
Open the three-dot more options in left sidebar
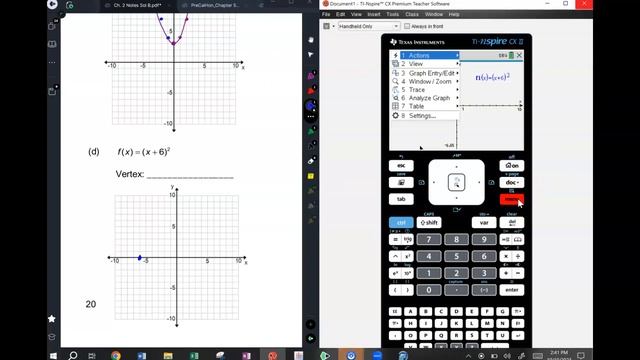tap(52, 62)
